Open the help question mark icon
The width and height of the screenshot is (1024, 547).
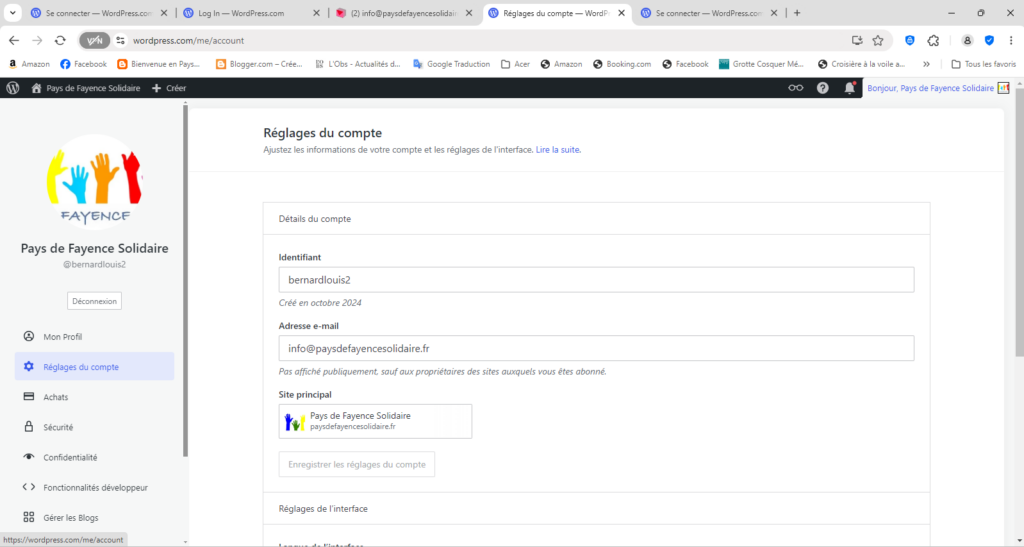coord(823,88)
